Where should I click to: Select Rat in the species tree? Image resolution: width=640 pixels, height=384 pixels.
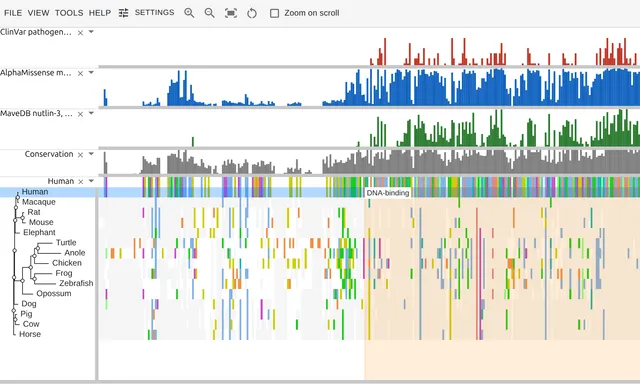(x=34, y=212)
